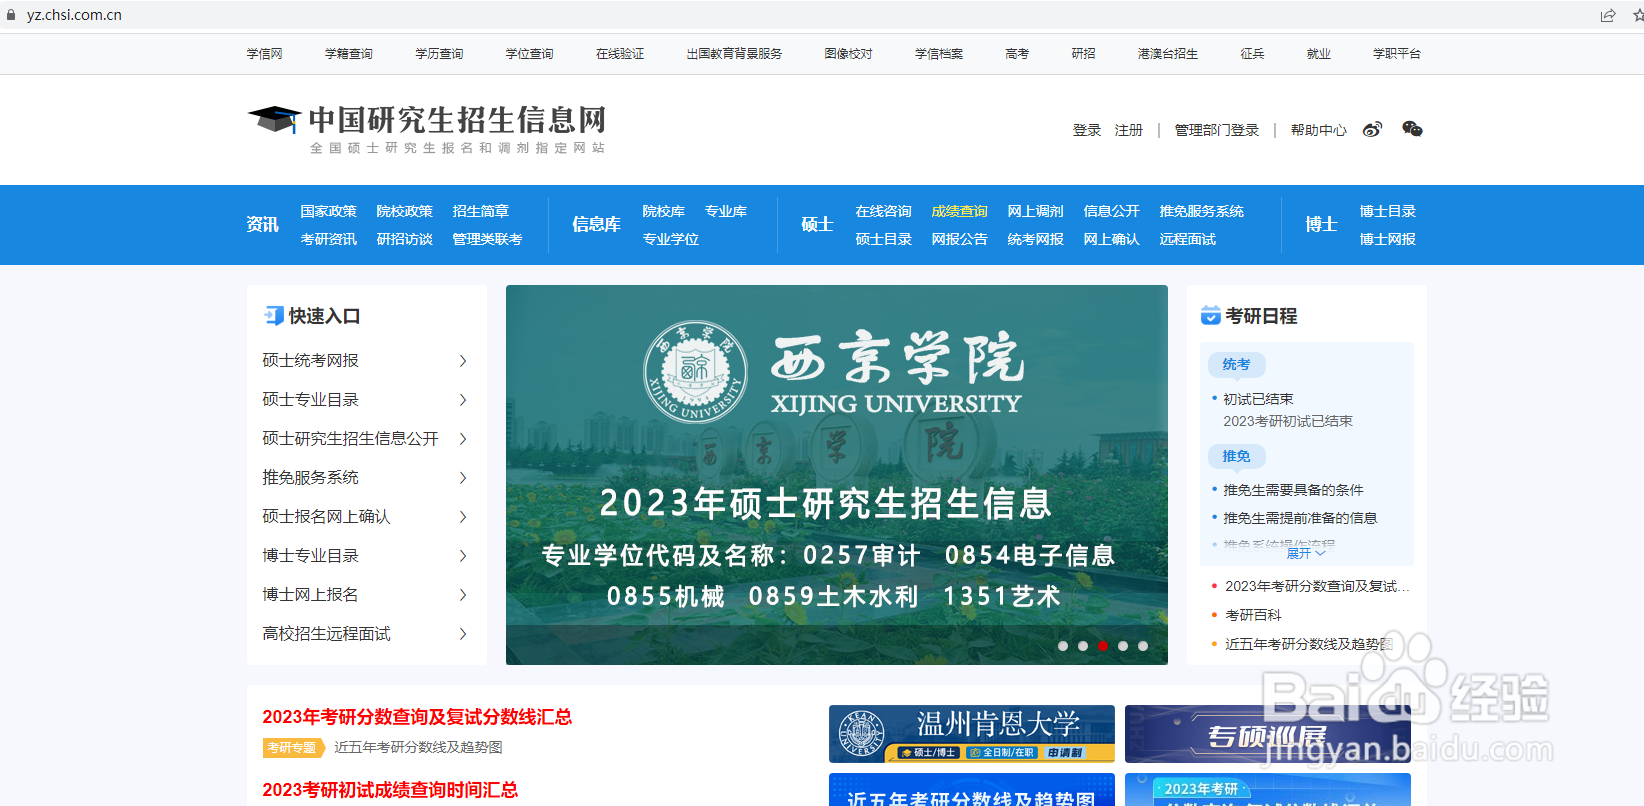Click 博士网报 in blue nav bar

tap(1388, 239)
